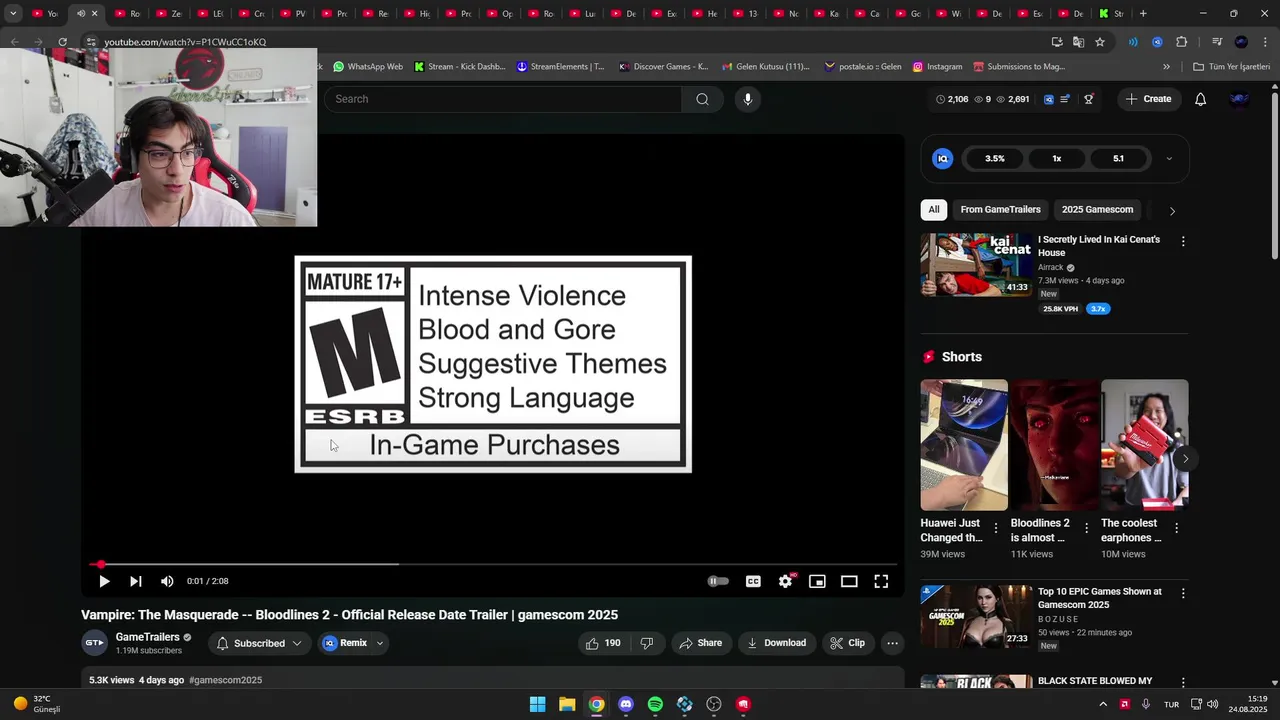1280x720 pixels.
Task: Select the 2025 Gamescom chip
Action: (1097, 210)
